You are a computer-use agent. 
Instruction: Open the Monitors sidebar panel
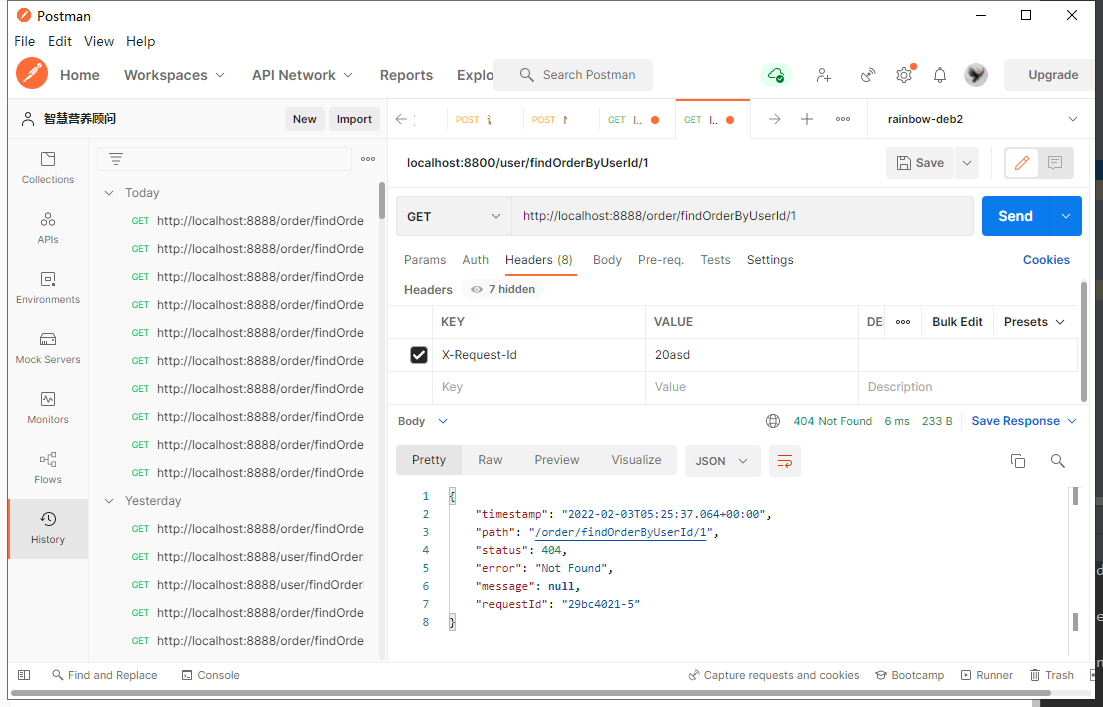click(48, 407)
